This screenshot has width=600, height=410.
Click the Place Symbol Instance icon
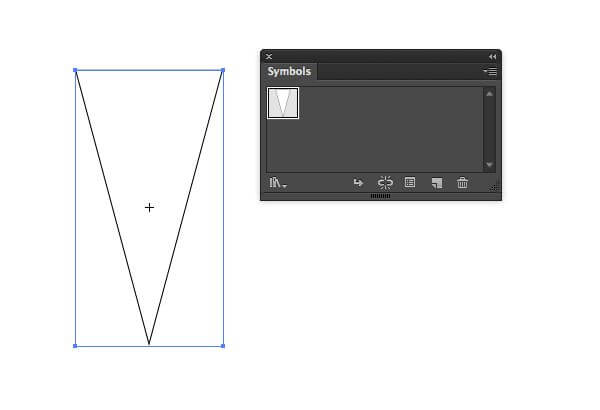(358, 183)
